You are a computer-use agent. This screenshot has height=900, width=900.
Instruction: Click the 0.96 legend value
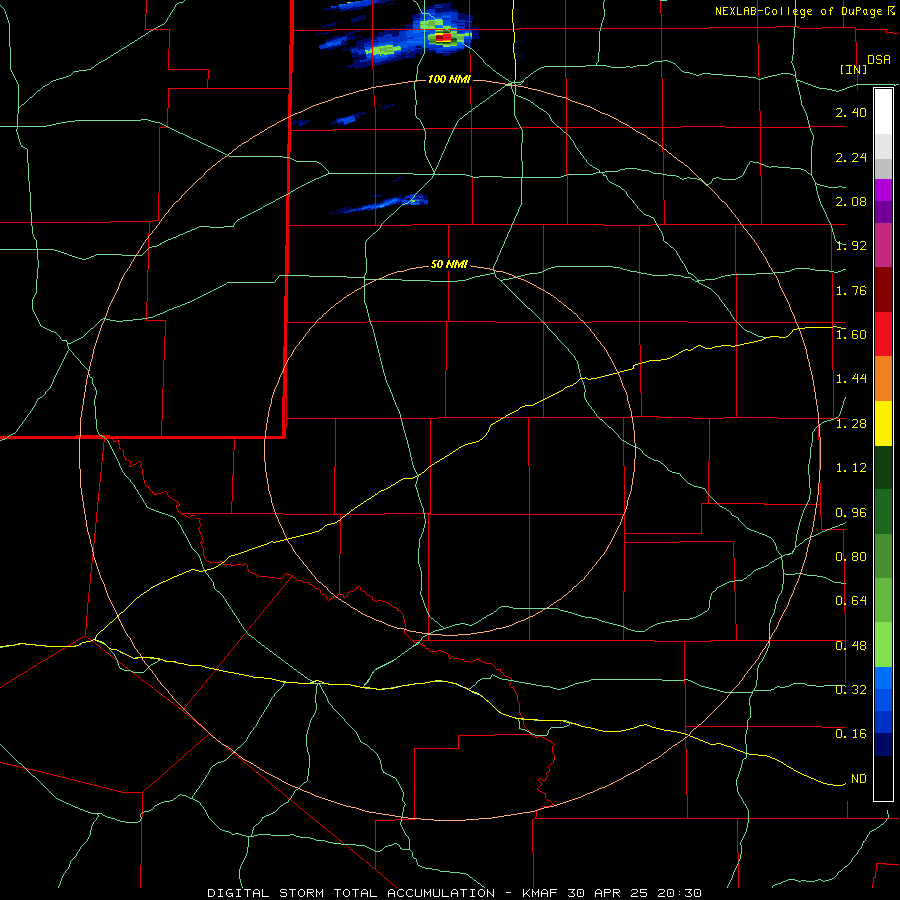click(851, 513)
